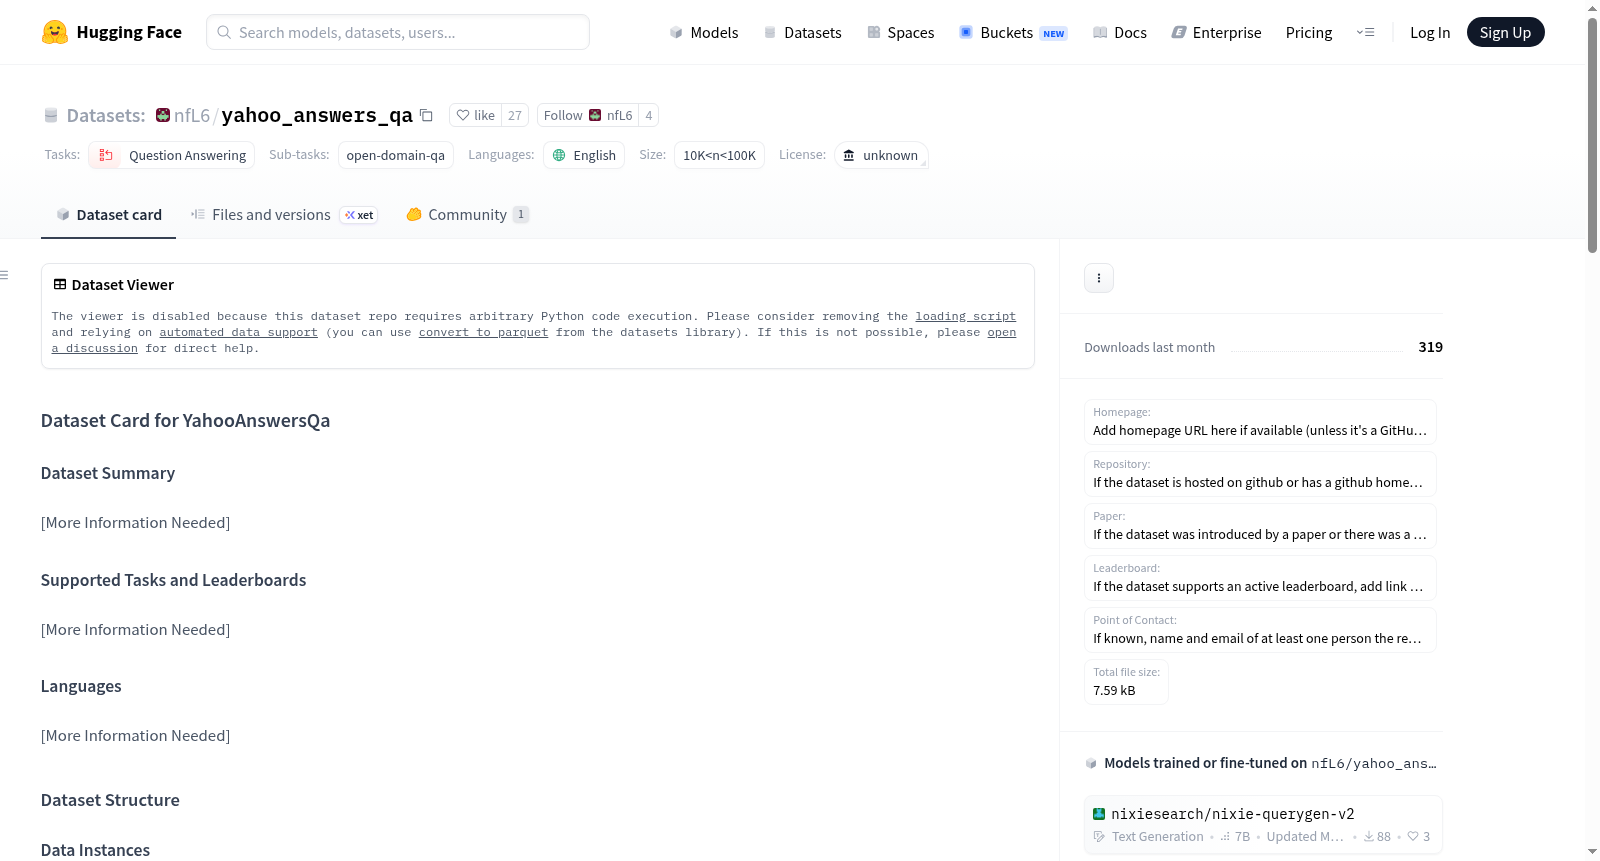Click '[More Information Needed]' under the Languages heading
The width and height of the screenshot is (1600, 861).
[x=135, y=736]
